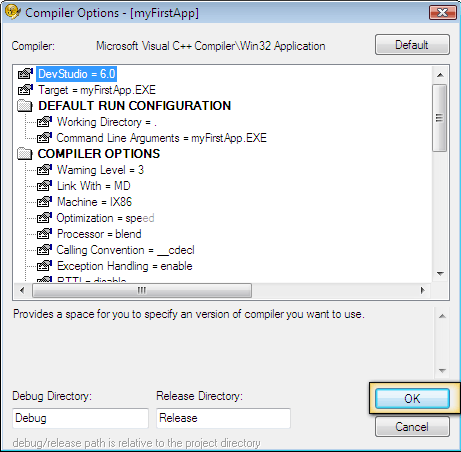The height and width of the screenshot is (452, 461).
Task: Select the Optimization = speed item
Action: (105, 218)
